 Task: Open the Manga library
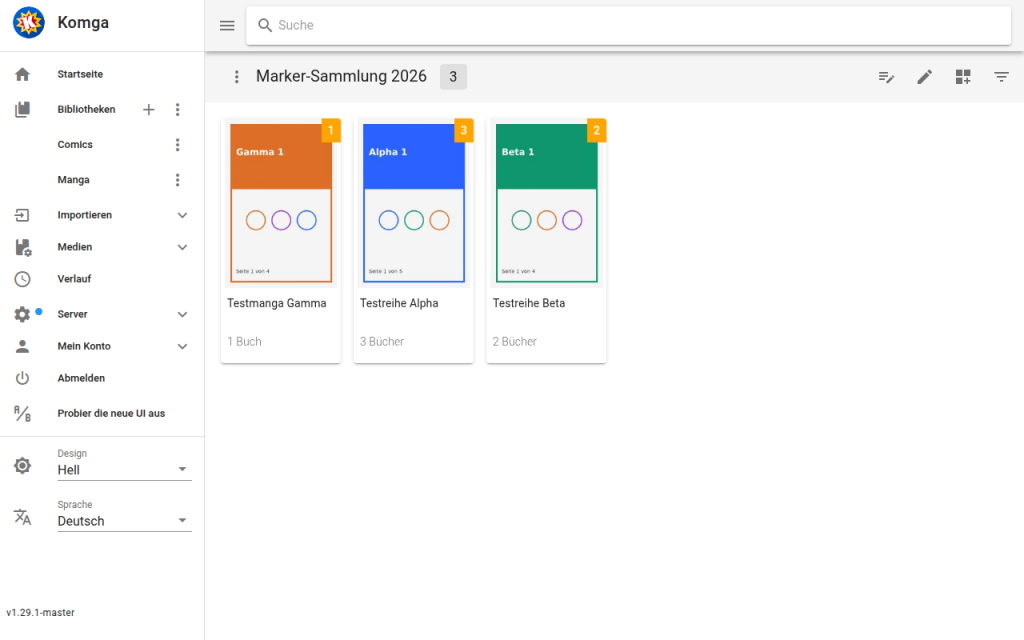[73, 180]
